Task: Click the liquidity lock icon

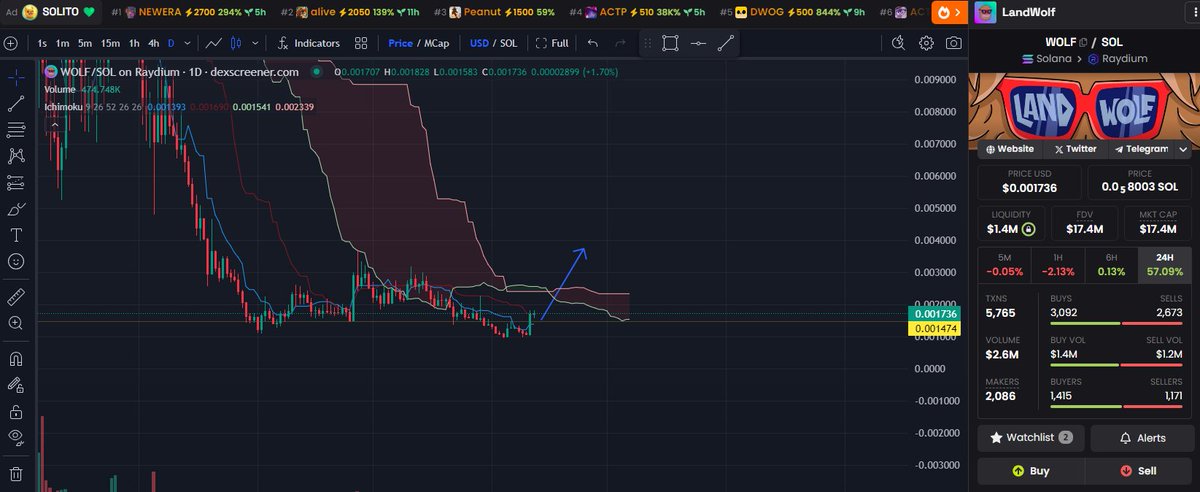Action: (x=1028, y=230)
